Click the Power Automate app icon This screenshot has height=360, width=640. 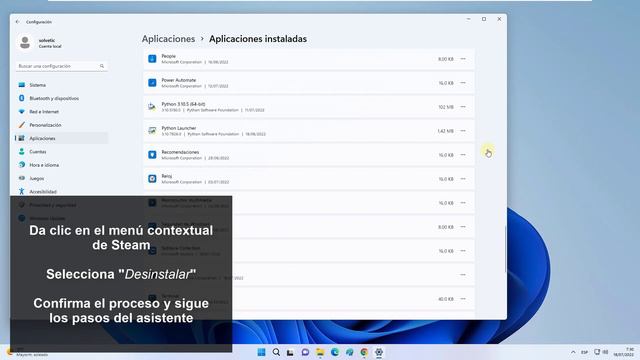152,83
